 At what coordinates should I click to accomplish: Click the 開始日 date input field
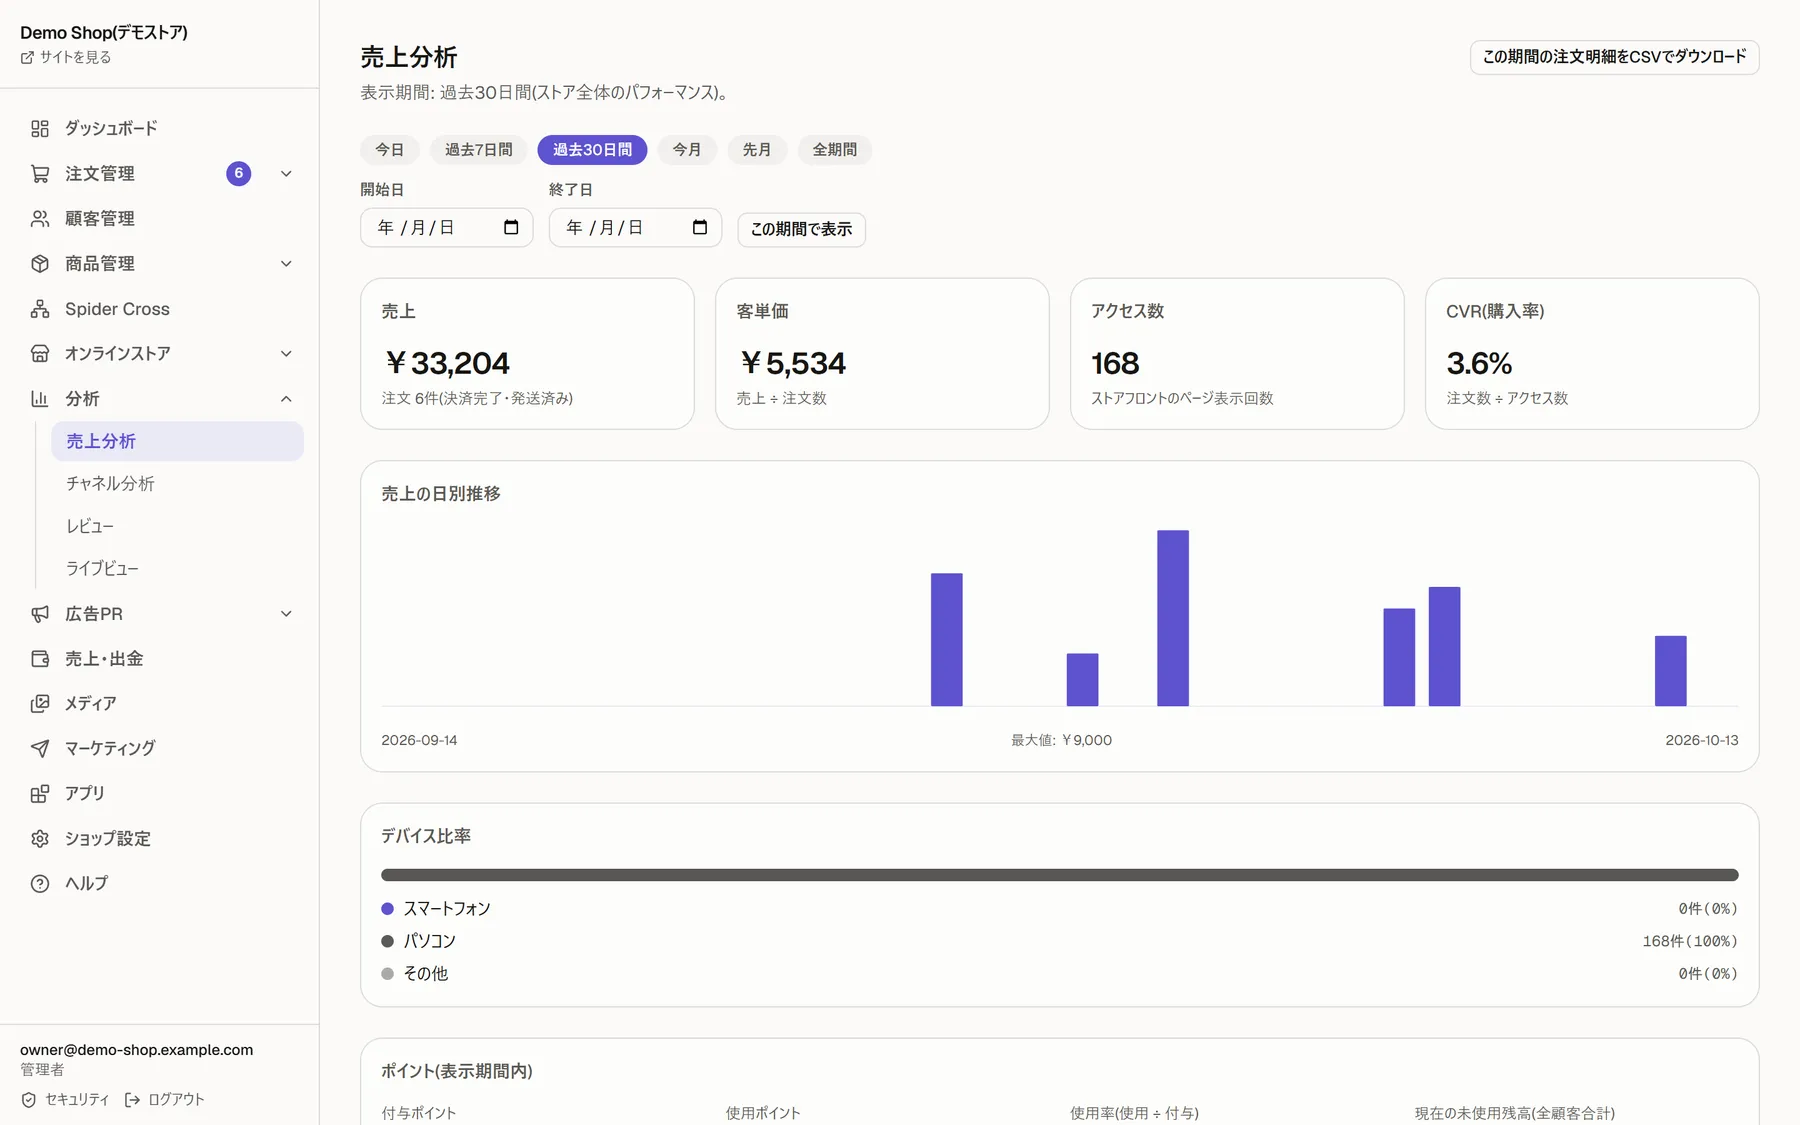pos(446,228)
